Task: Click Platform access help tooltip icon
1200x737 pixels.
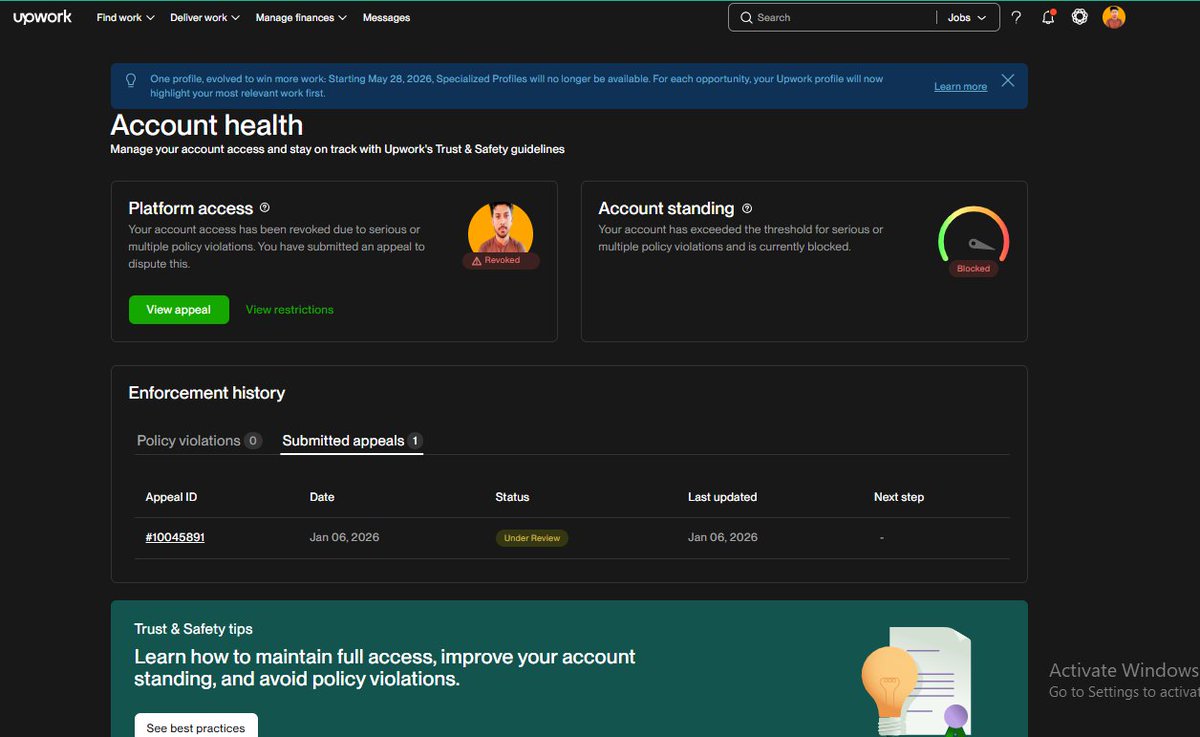Action: pos(265,208)
